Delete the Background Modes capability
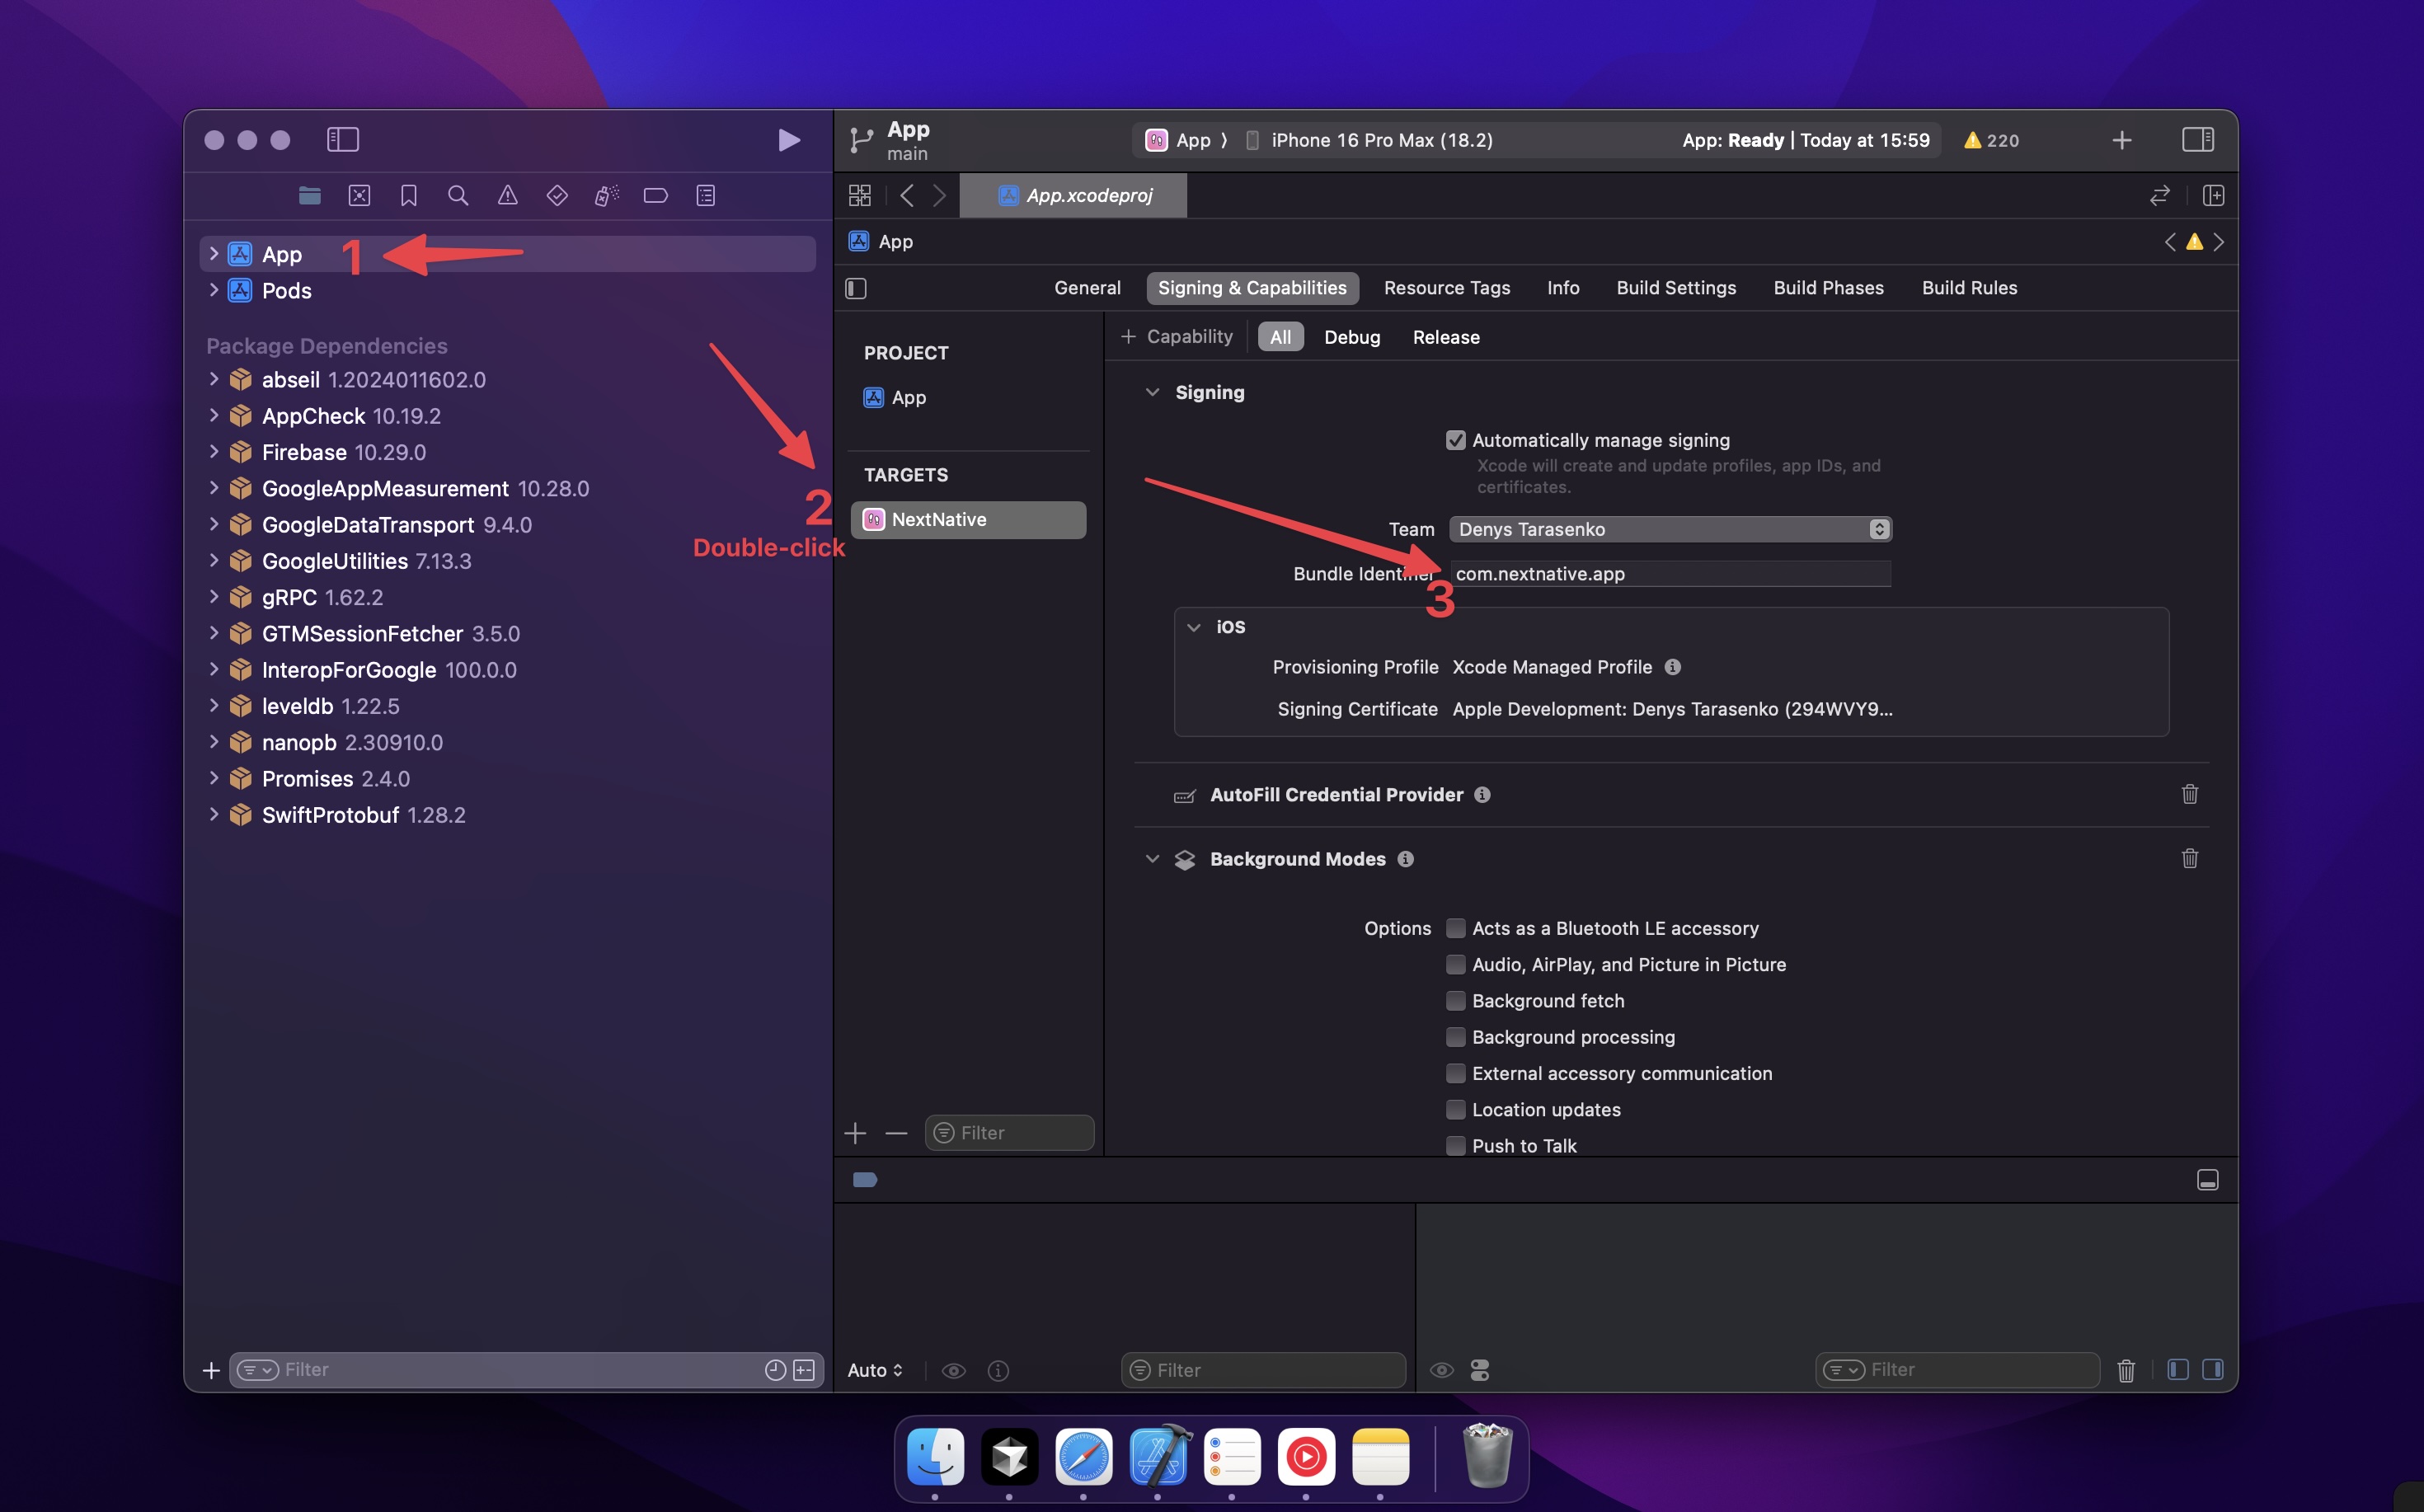Image resolution: width=2424 pixels, height=1512 pixels. click(2189, 859)
